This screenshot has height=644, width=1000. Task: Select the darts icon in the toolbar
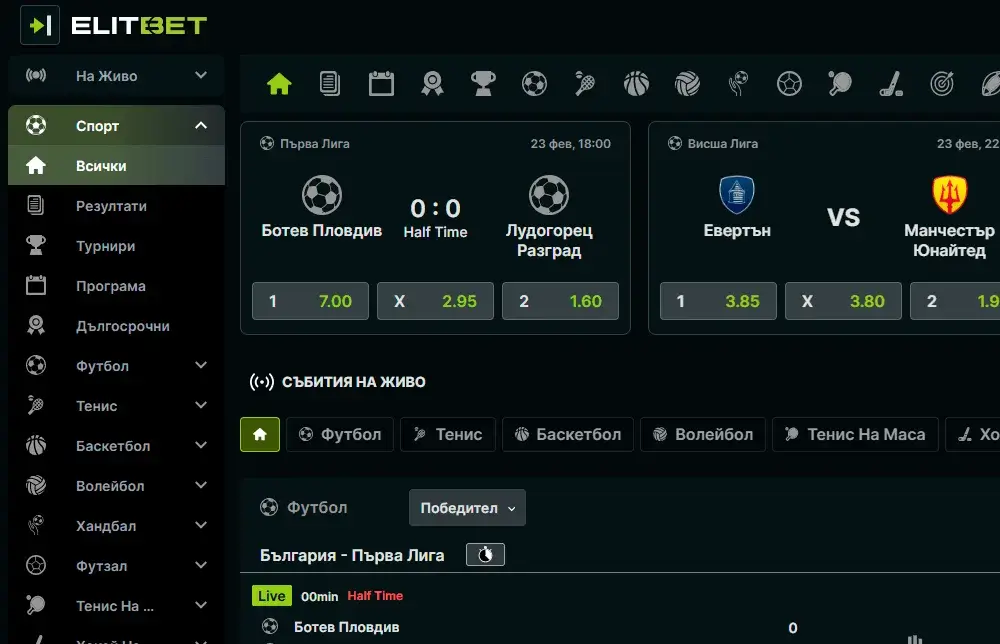coord(941,84)
